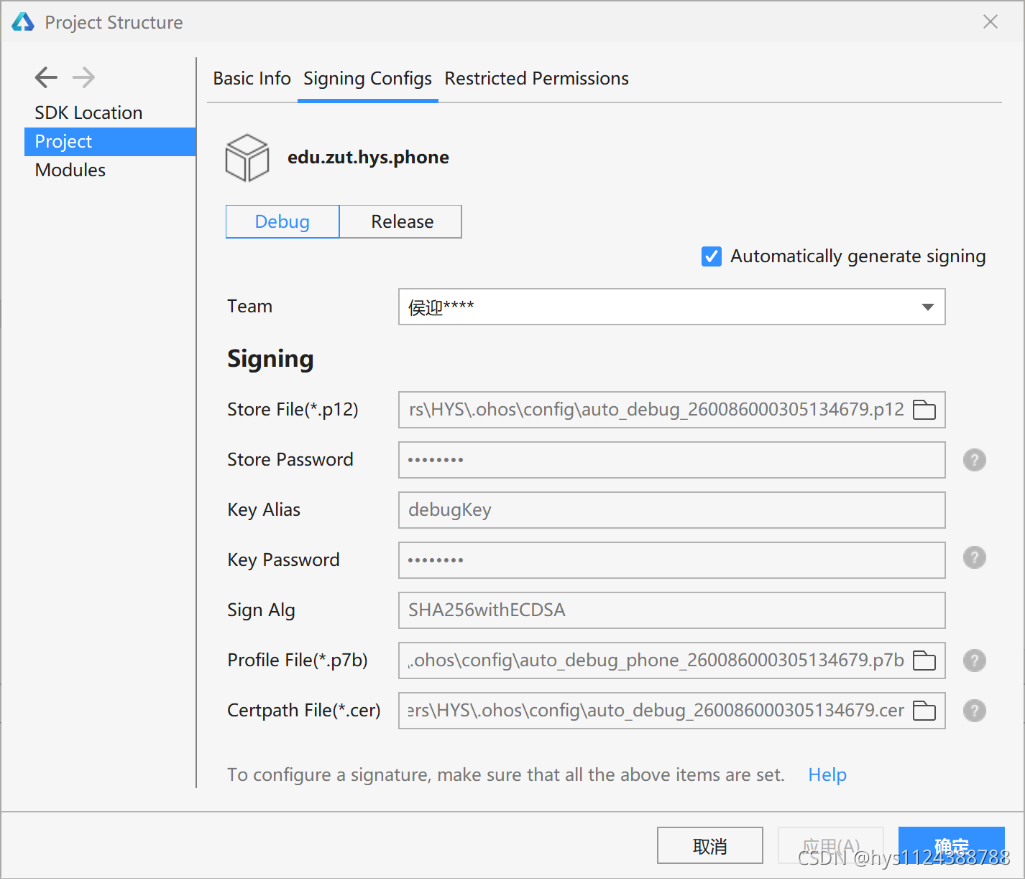The height and width of the screenshot is (879, 1025).
Task: Open help icon next to Profile File
Action: (x=974, y=660)
